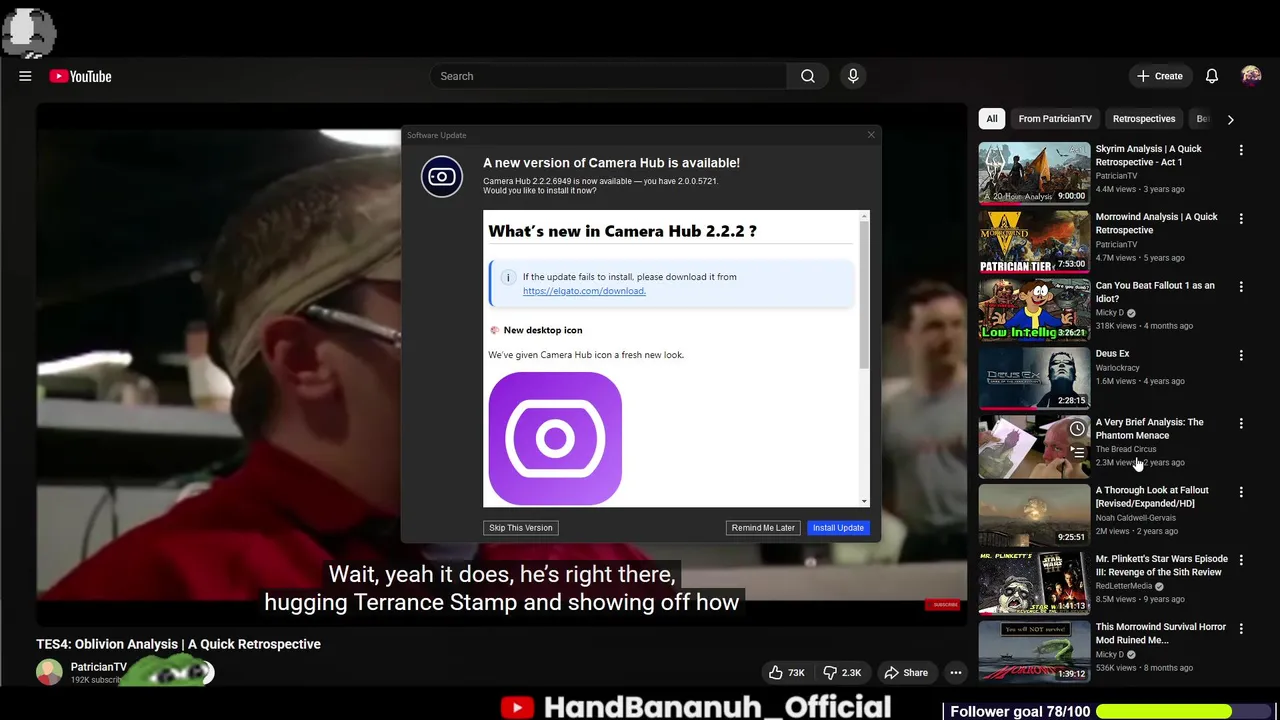The width and height of the screenshot is (1280, 720).
Task: Install the Camera Hub update
Action: pos(838,528)
